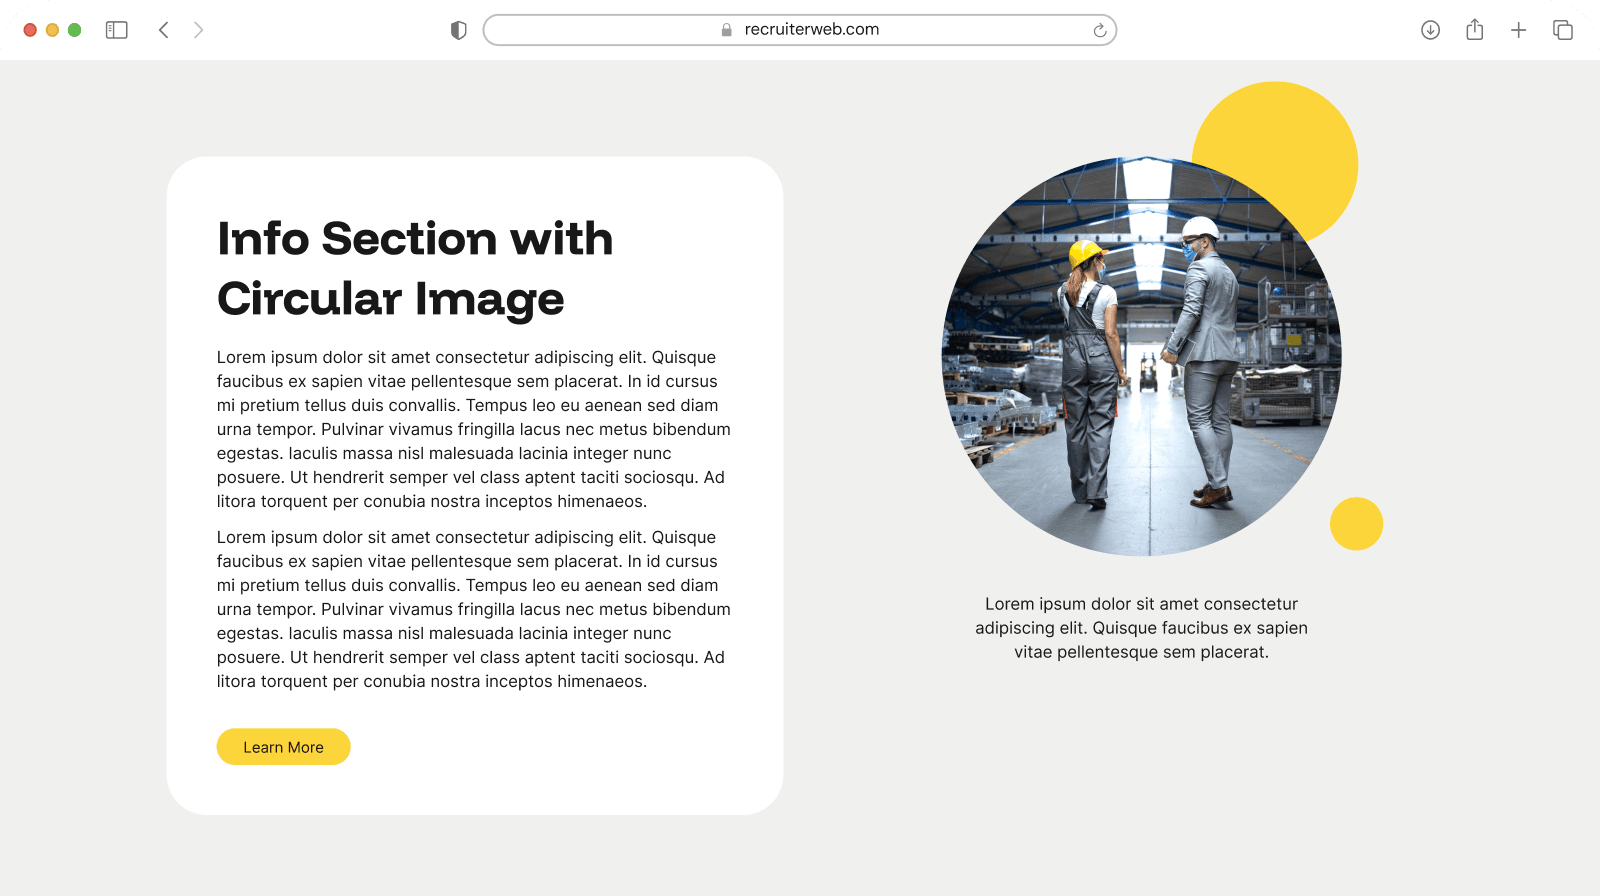Toggle the Safari sidebar panel icon
Viewport: 1600px width, 896px height.
pyautogui.click(x=117, y=30)
